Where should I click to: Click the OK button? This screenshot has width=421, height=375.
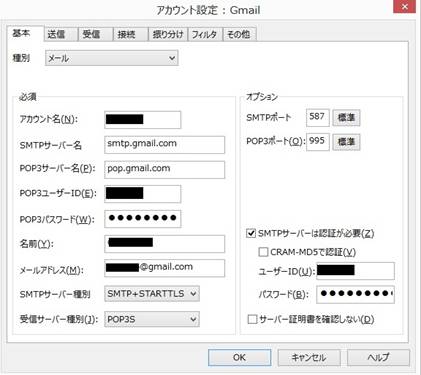(239, 357)
